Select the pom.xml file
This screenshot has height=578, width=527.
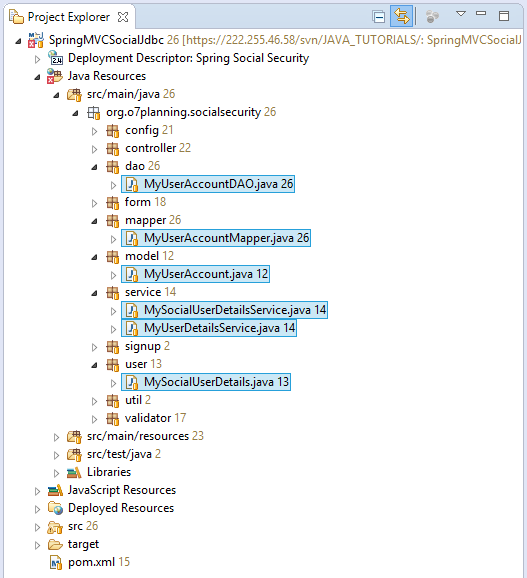click(x=90, y=562)
